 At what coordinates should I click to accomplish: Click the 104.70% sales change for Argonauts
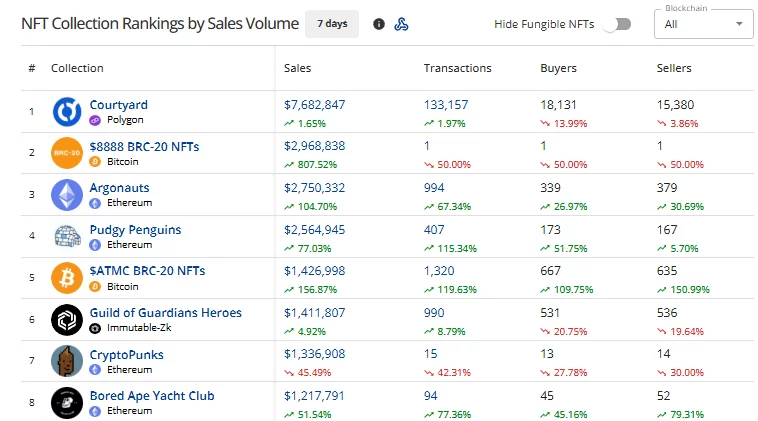(317, 207)
